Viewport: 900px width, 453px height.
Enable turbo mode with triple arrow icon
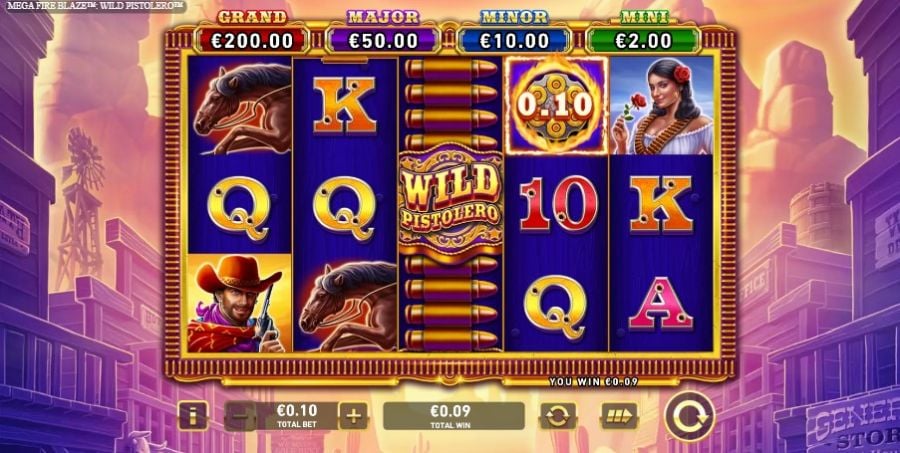(x=619, y=416)
